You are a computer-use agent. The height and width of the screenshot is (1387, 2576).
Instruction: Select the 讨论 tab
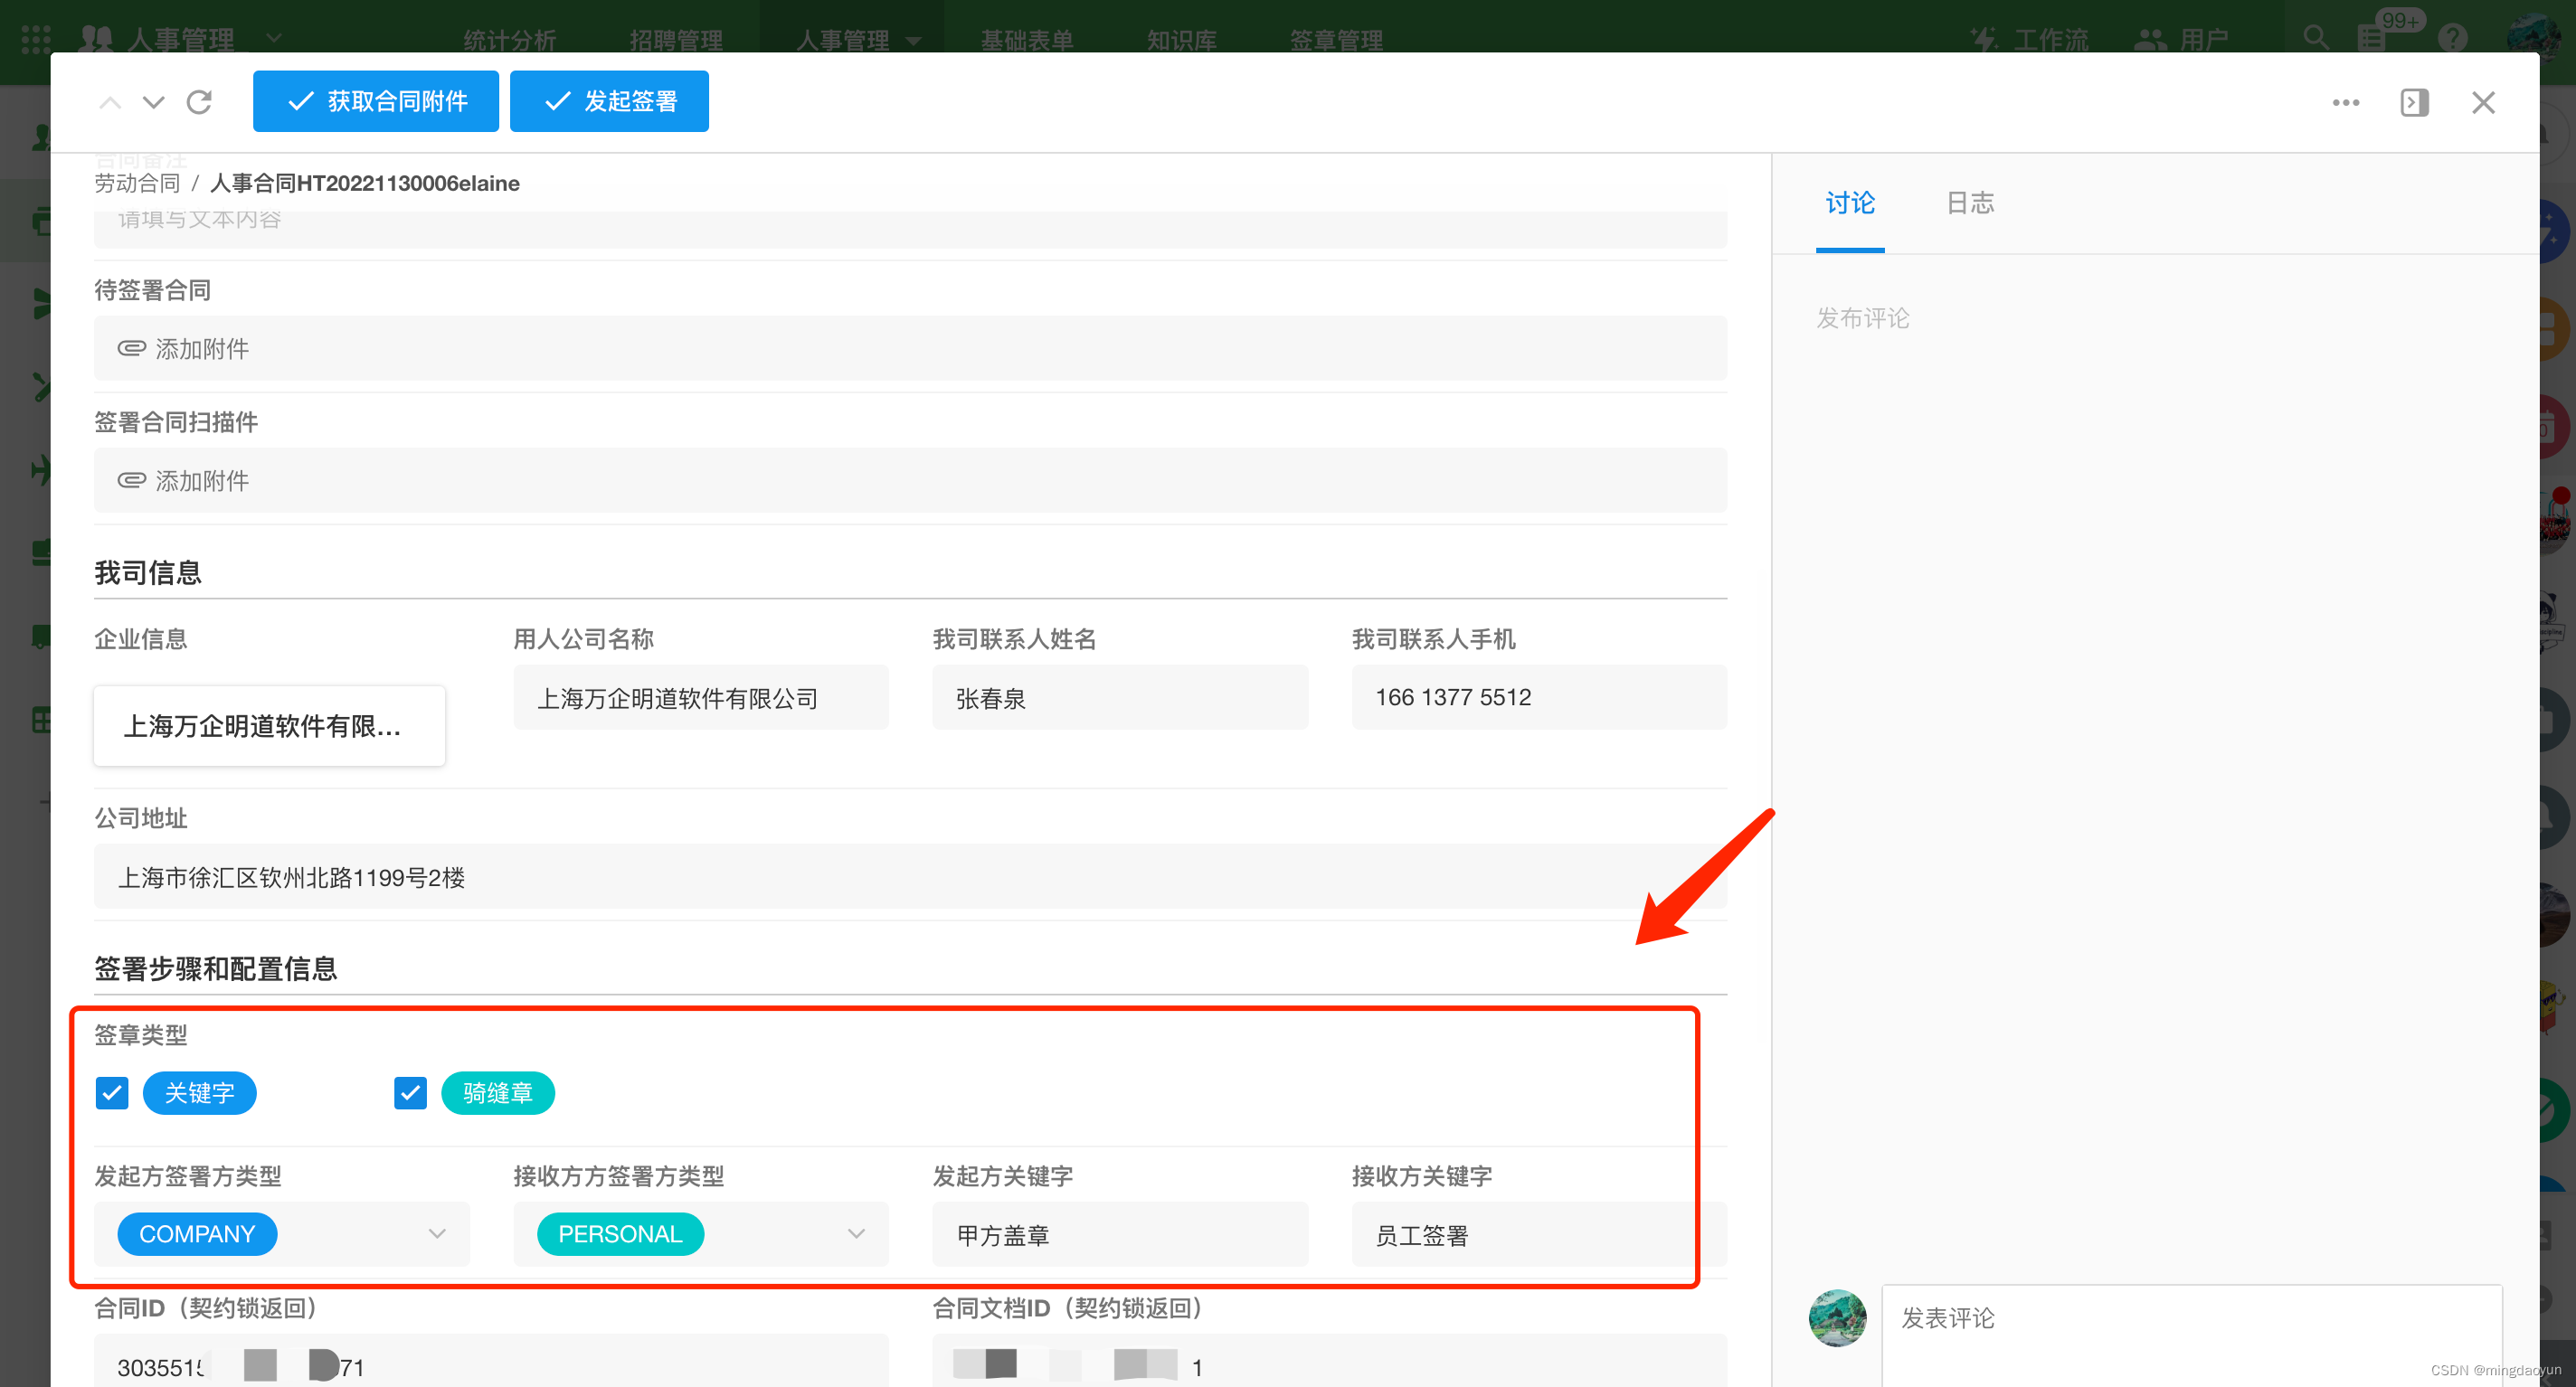pyautogui.click(x=1849, y=203)
